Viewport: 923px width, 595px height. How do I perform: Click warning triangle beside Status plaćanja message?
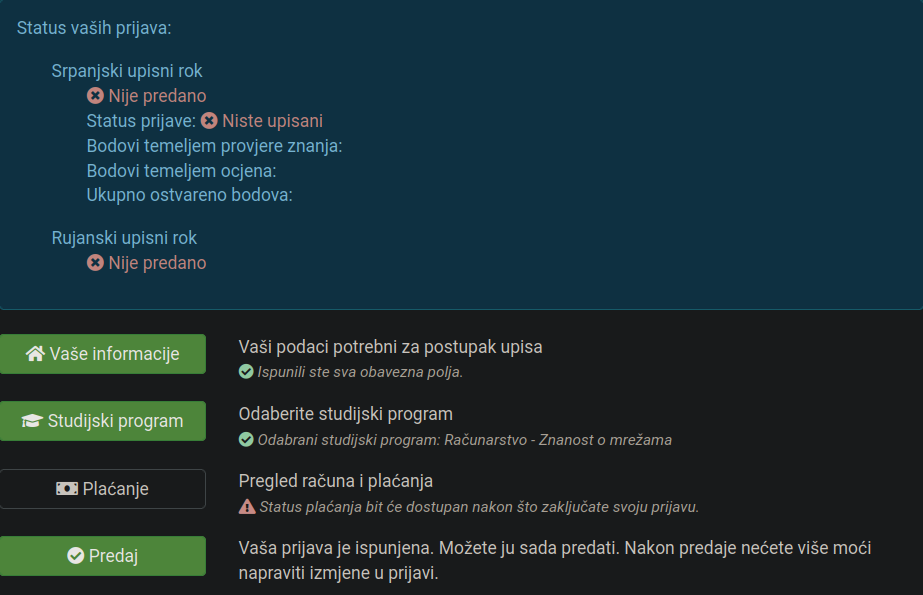(x=247, y=507)
